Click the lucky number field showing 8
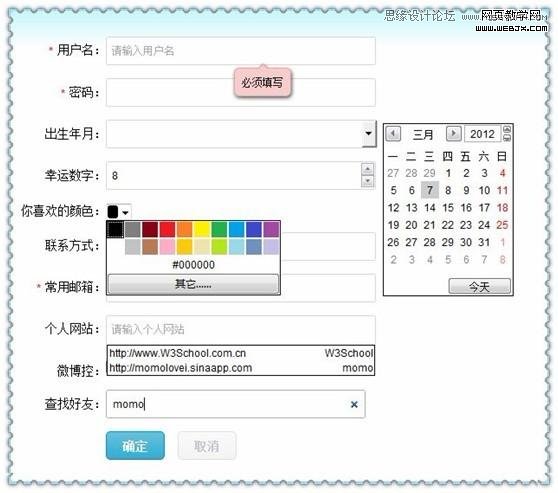Image resolution: width=558 pixels, height=493 pixels. click(x=233, y=175)
